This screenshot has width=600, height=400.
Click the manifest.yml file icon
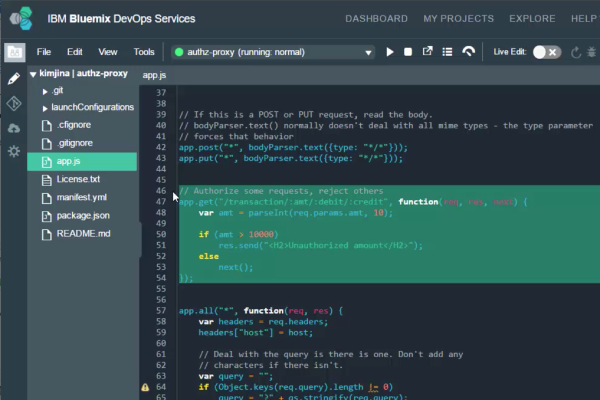[x=47, y=198]
